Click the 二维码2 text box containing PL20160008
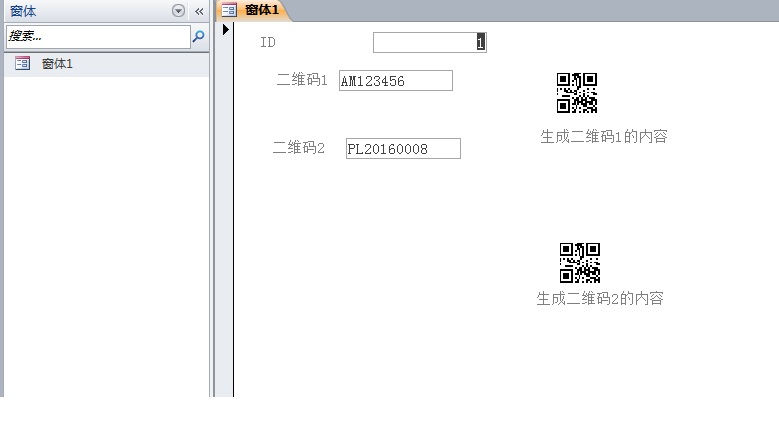 (x=403, y=148)
